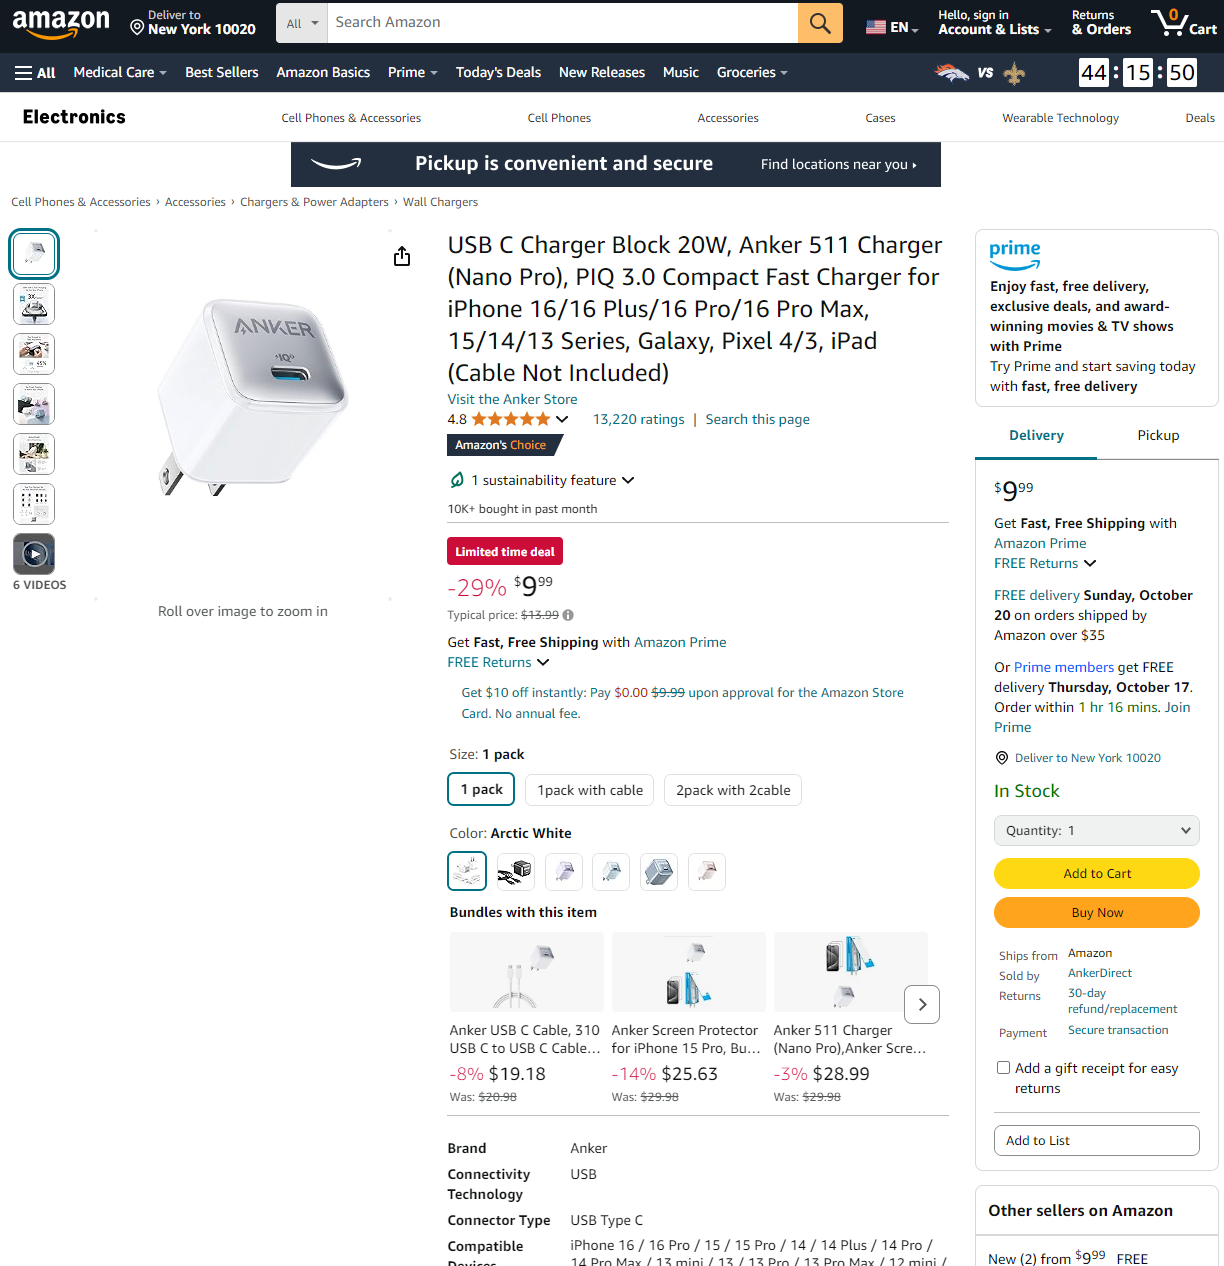1224x1266 pixels.
Task: Click the Add to Cart button
Action: click(1097, 874)
